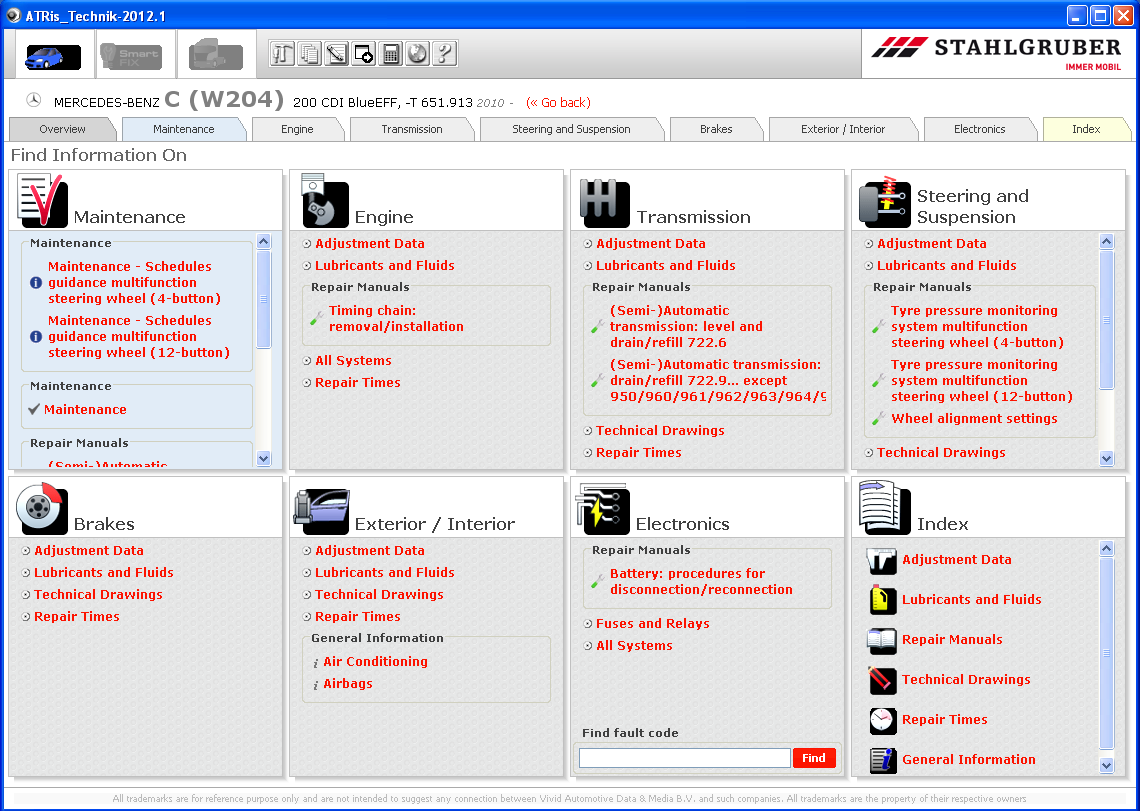Click scroll up arrow in Maintenance panel
Screen dimensions: 1140x811
pos(264,241)
